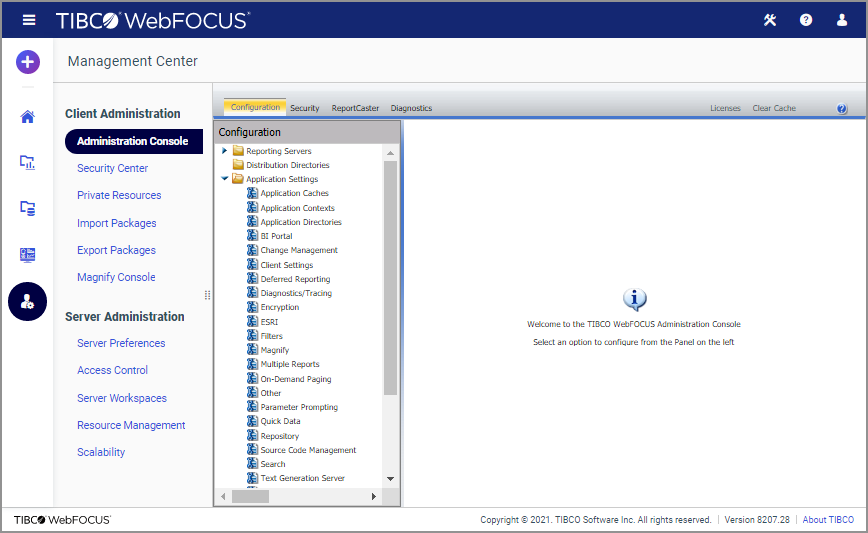This screenshot has height=533, width=868.
Task: Select Administration Console in the sidebar
Action: [134, 141]
